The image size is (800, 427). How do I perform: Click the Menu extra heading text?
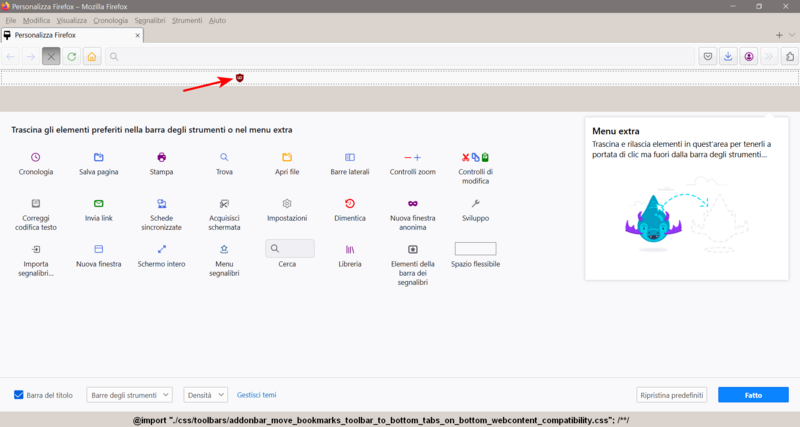pyautogui.click(x=615, y=131)
